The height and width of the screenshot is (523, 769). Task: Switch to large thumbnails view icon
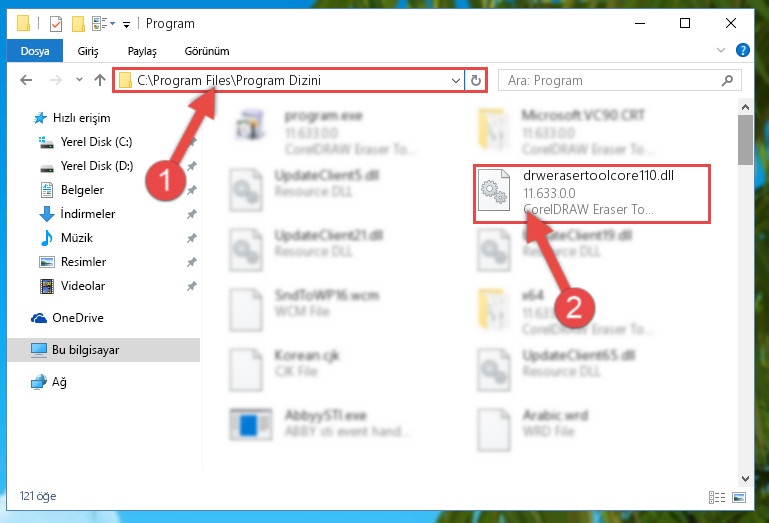(739, 497)
